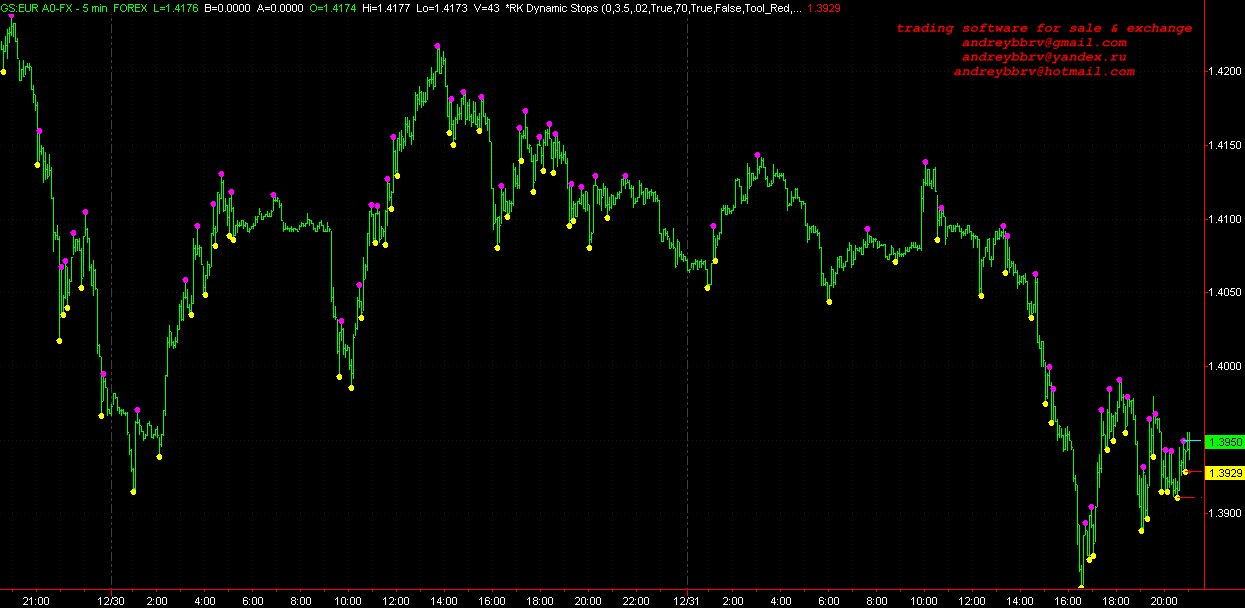This screenshot has width=1245, height=608.
Task: Click the 21:00 time axis label
Action: point(36,600)
